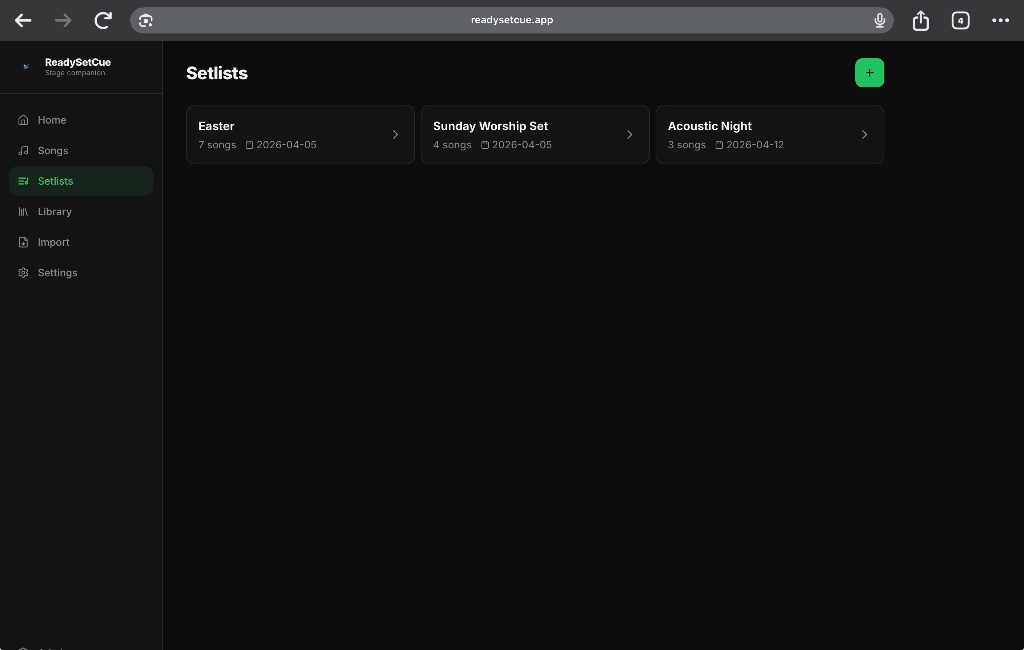Click the Acoustic Night title

click(x=709, y=126)
